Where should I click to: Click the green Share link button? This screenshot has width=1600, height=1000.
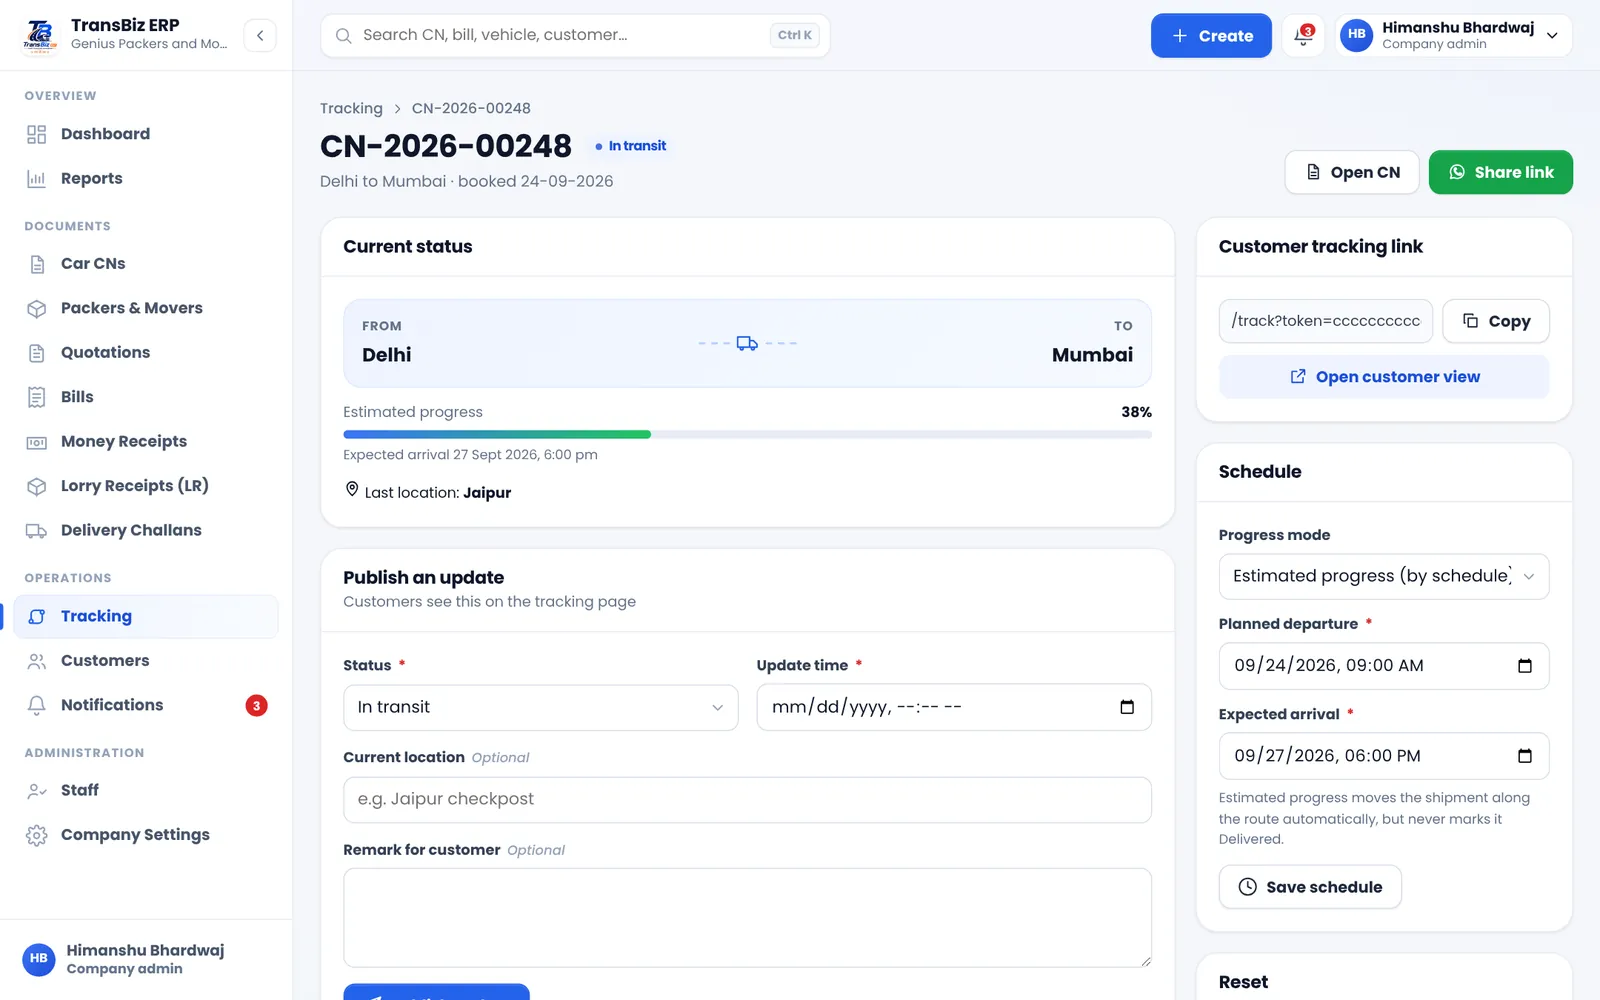[1500, 172]
